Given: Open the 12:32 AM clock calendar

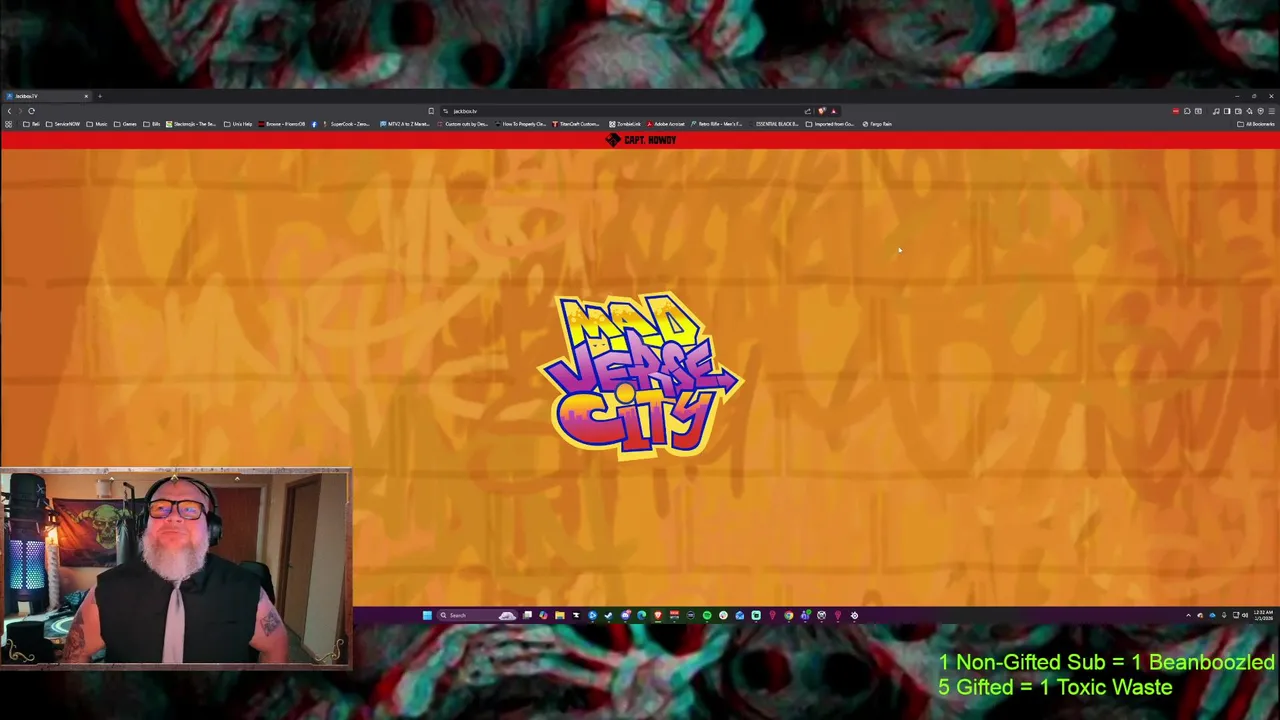Looking at the screenshot, I should point(1264,615).
